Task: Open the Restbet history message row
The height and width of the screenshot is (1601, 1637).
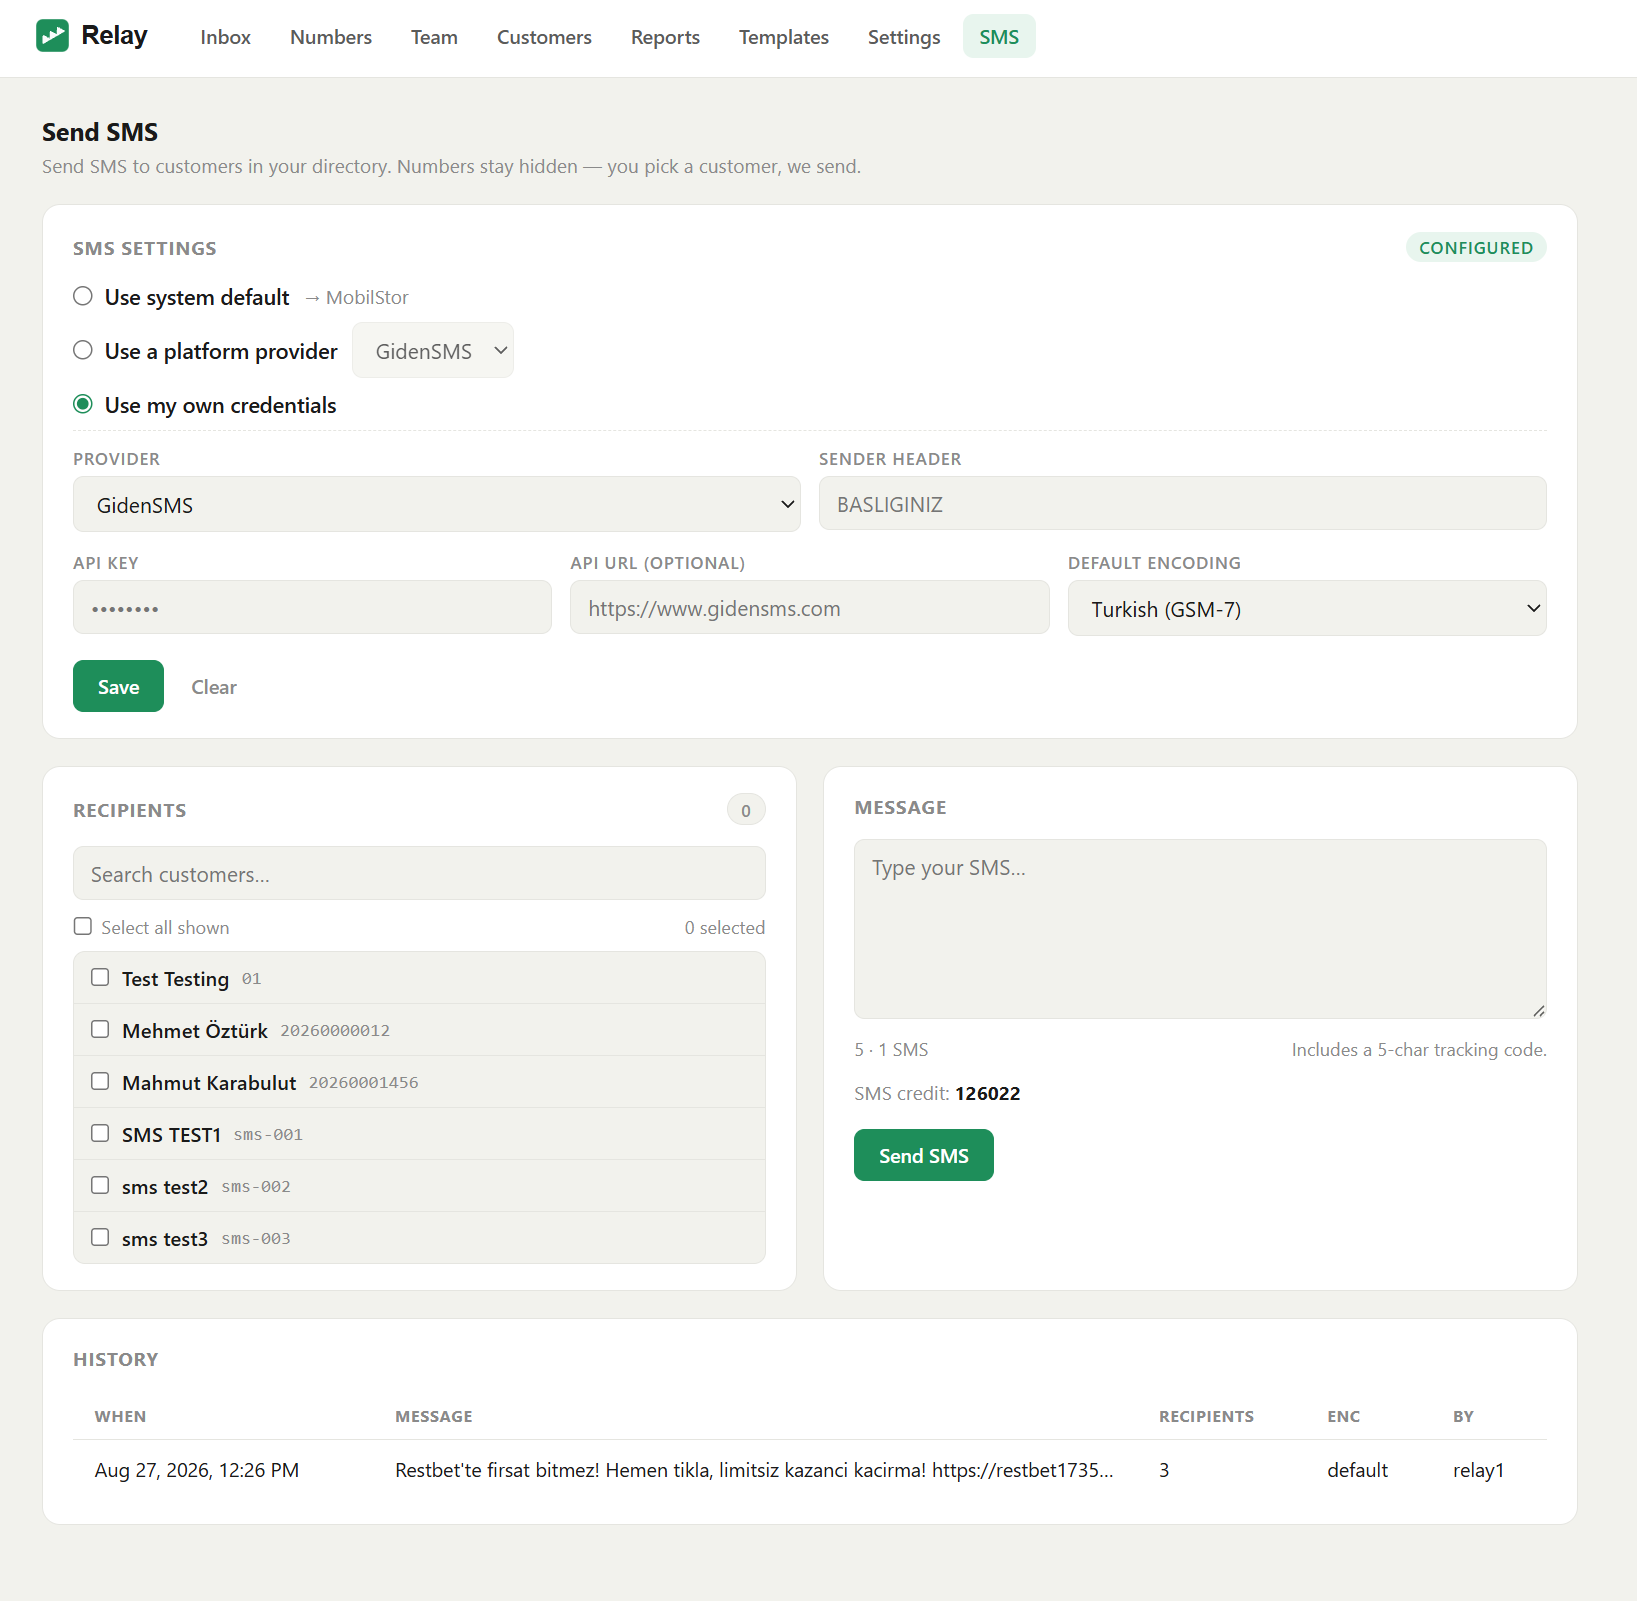Action: (x=810, y=1470)
